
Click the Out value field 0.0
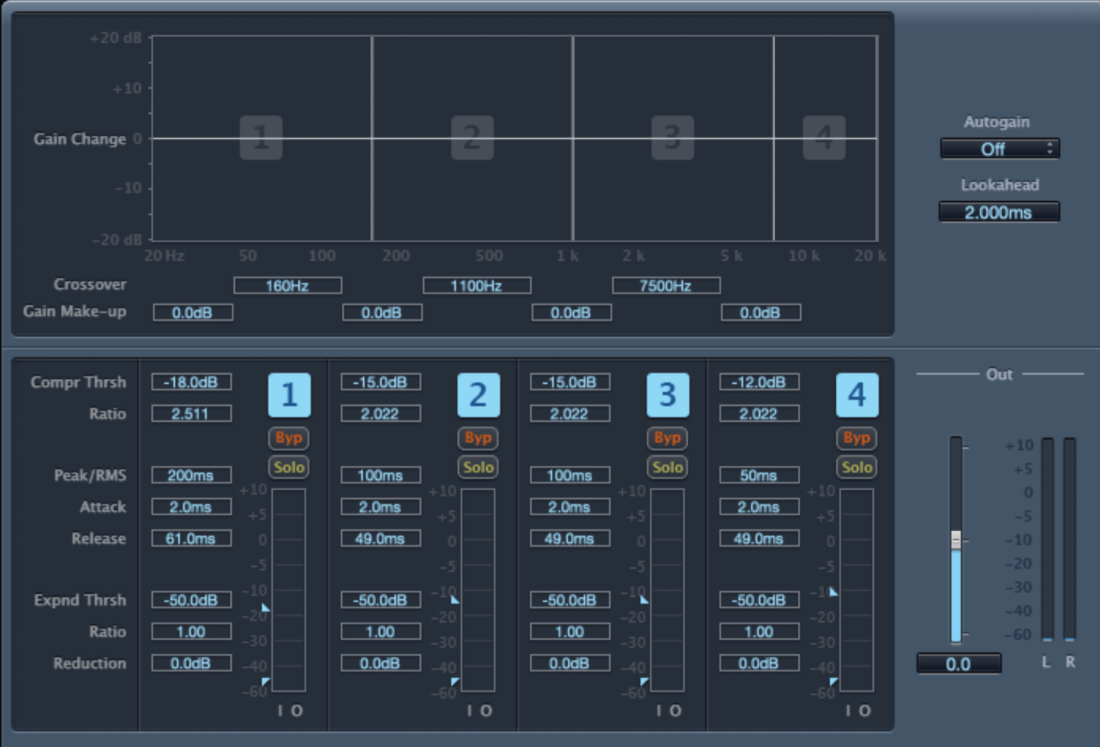pos(959,664)
